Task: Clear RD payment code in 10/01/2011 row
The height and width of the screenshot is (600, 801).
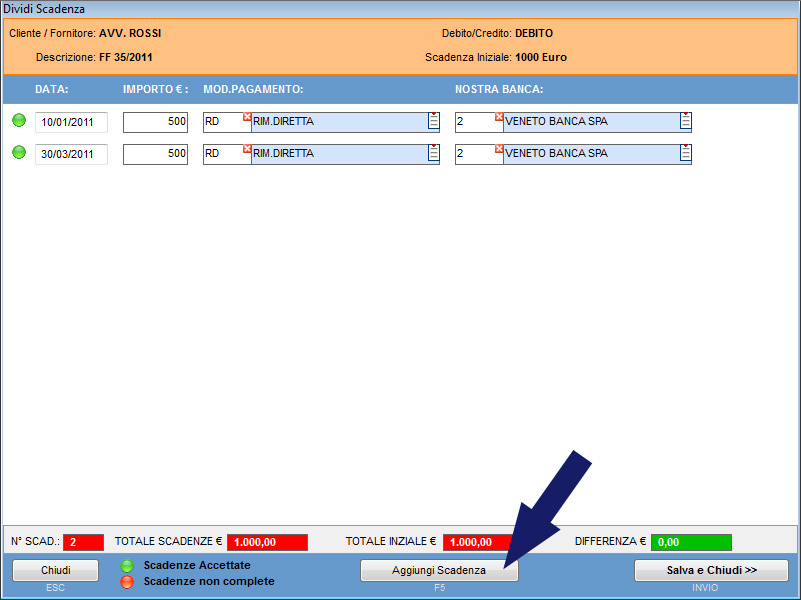Action: tap(247, 117)
